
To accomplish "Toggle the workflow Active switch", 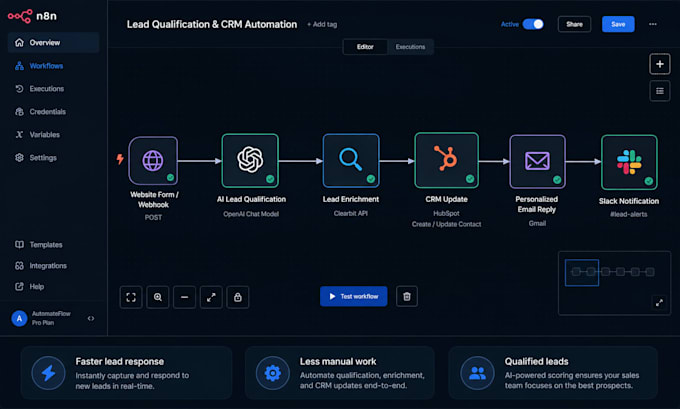I will 533,24.
